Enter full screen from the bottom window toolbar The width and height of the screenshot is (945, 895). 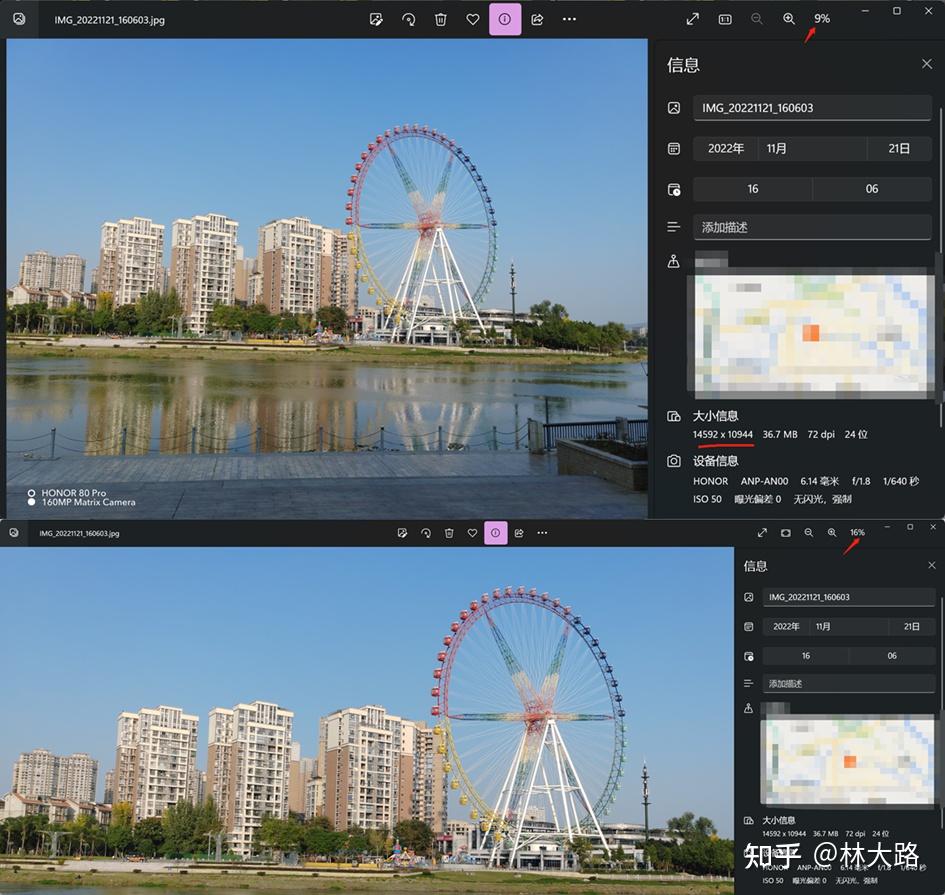(x=762, y=533)
